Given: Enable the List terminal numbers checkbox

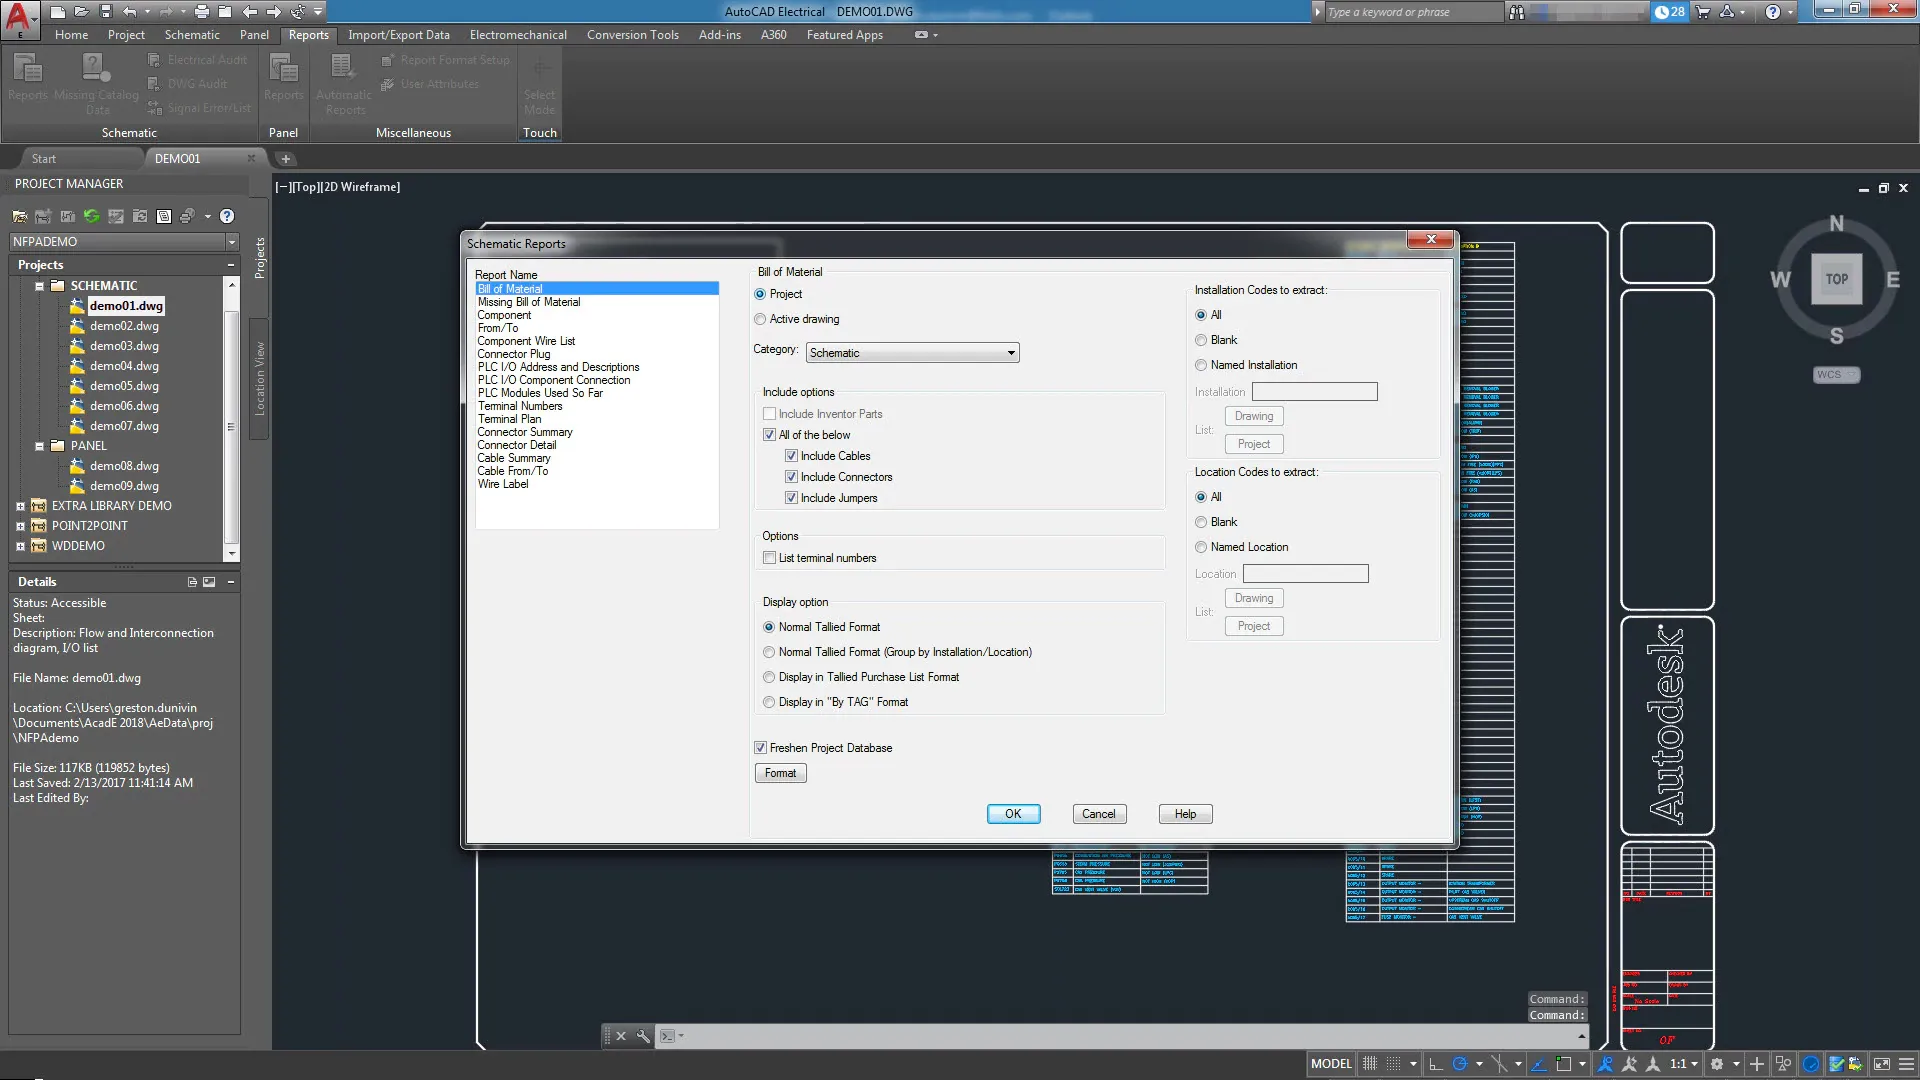Looking at the screenshot, I should pyautogui.click(x=769, y=558).
